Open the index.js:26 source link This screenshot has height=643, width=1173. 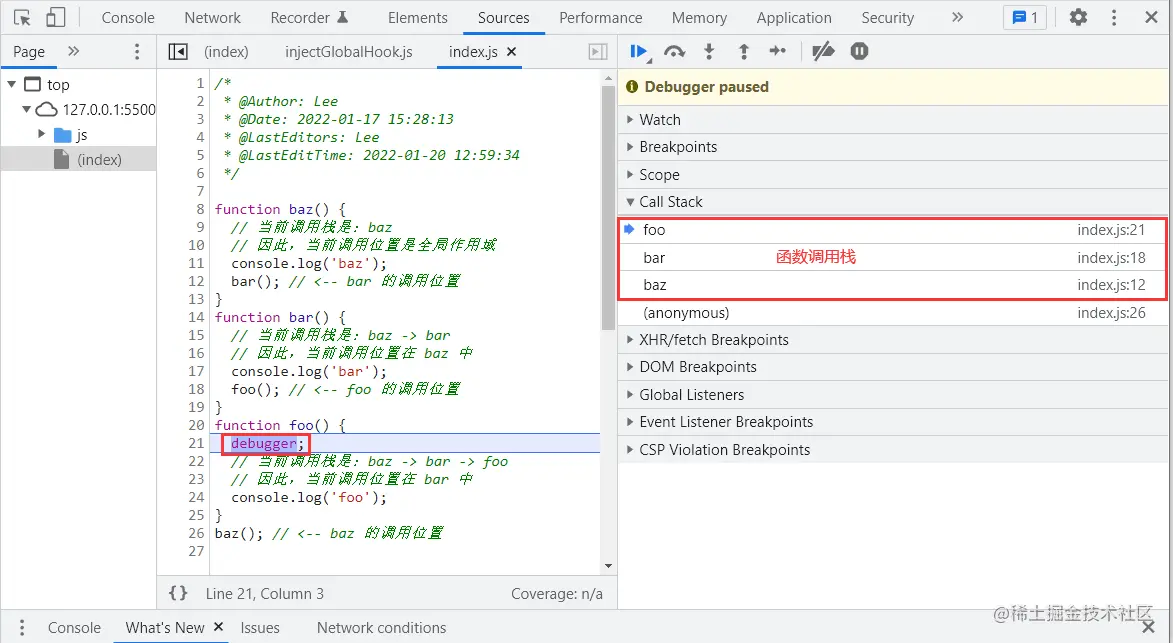(x=1111, y=313)
